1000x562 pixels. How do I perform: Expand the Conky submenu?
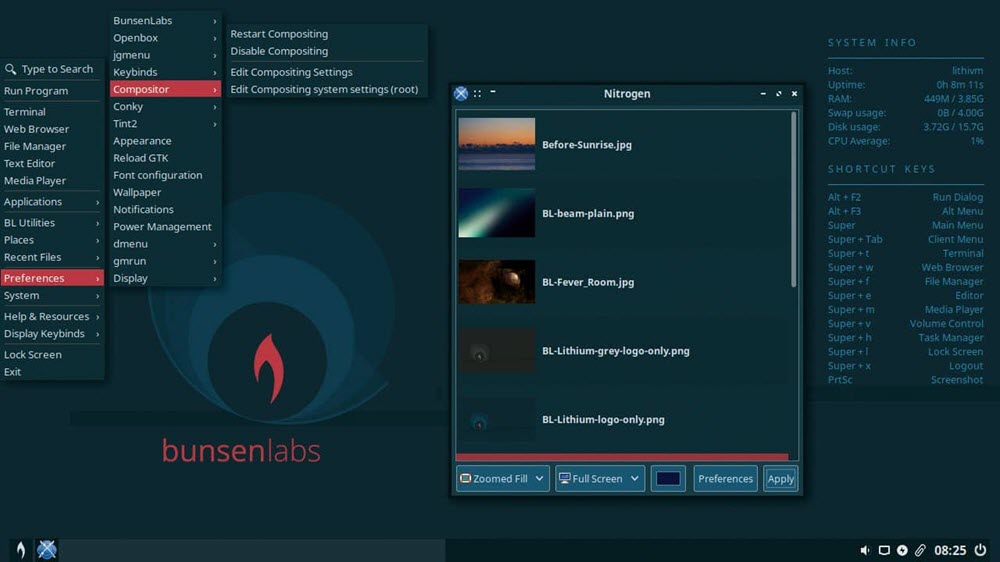click(x=165, y=106)
